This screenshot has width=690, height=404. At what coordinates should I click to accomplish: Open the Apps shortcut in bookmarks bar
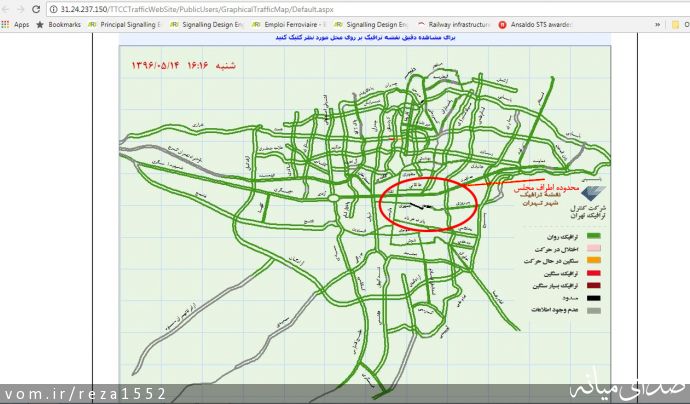coord(15,25)
